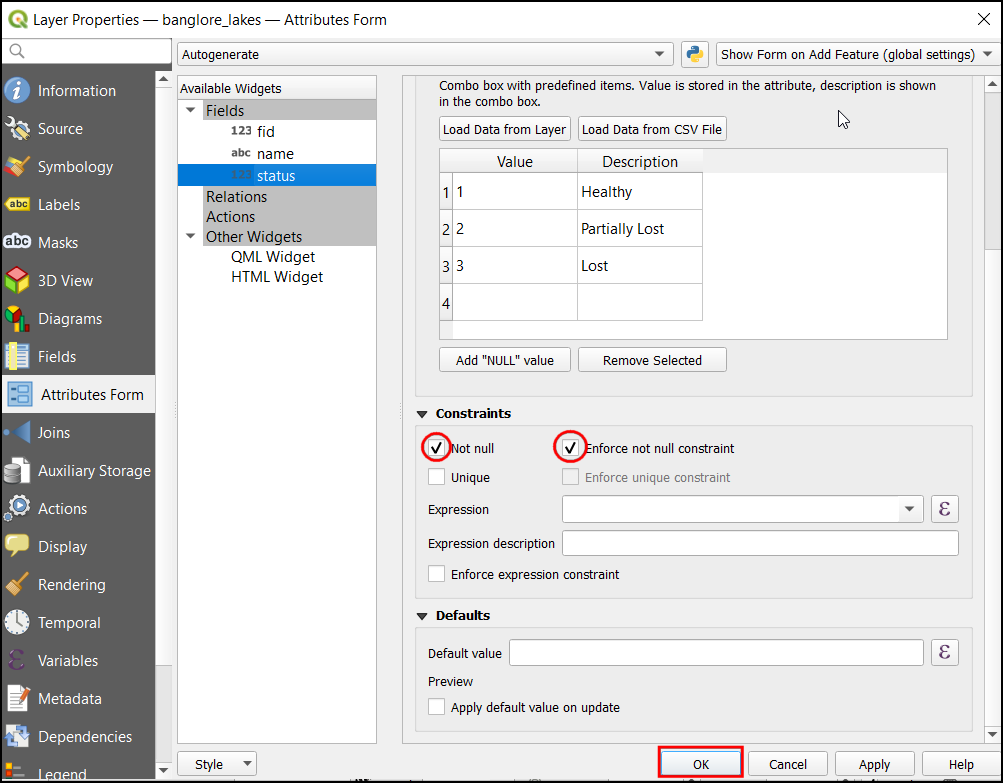The width and height of the screenshot is (1003, 783).
Task: Select the Display speech bubble icon
Action: (17, 546)
